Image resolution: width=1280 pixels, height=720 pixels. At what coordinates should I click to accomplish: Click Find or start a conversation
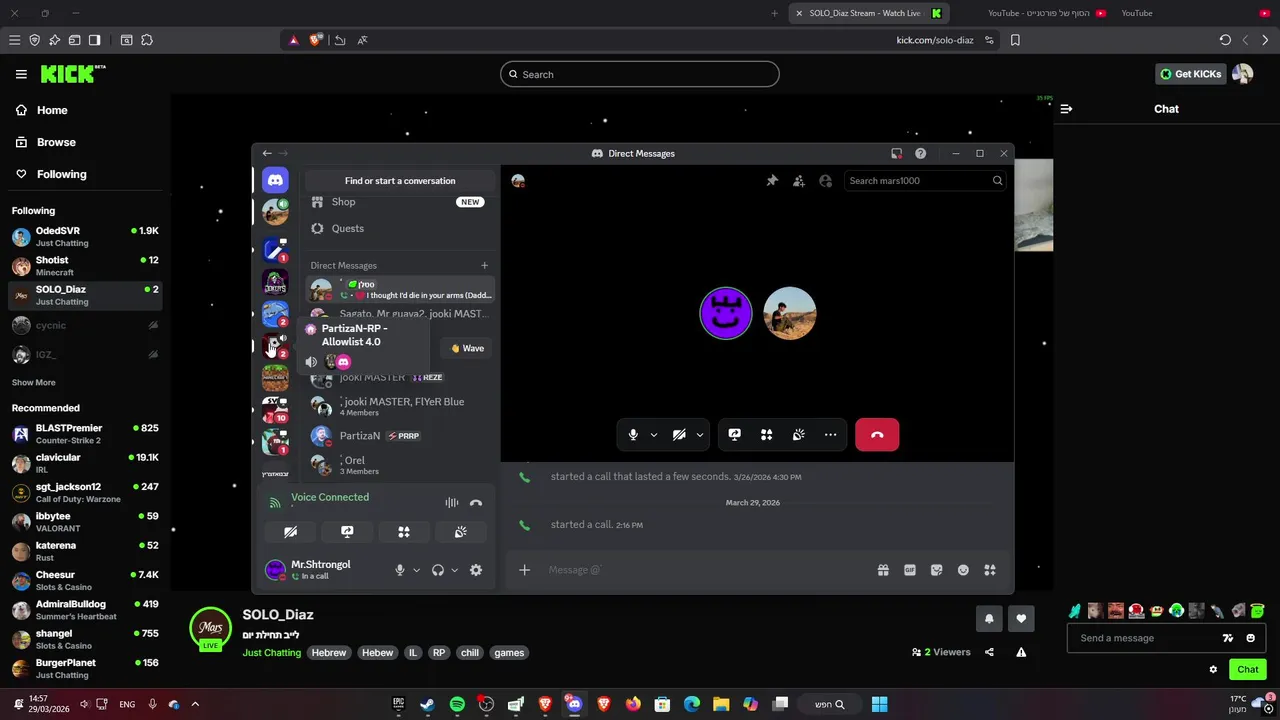pyautogui.click(x=400, y=181)
